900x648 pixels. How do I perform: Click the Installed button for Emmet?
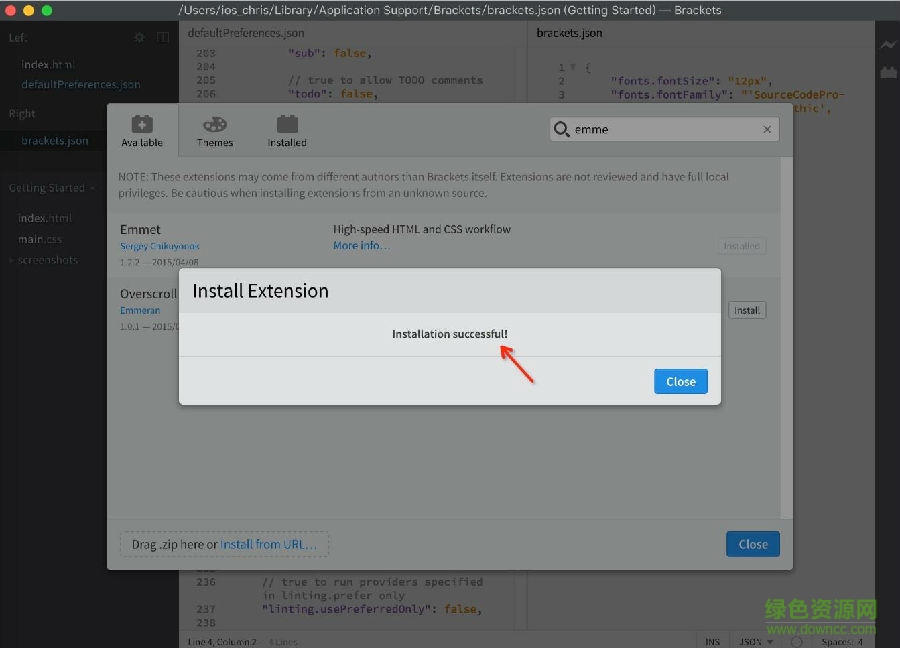tap(742, 246)
